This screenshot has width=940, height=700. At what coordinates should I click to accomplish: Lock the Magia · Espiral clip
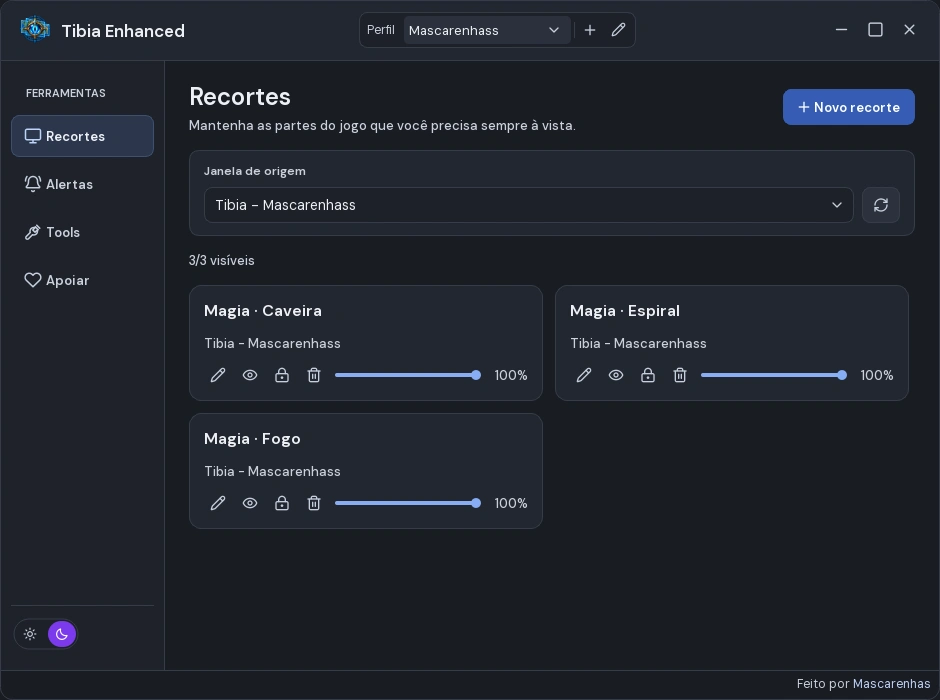(x=647, y=375)
